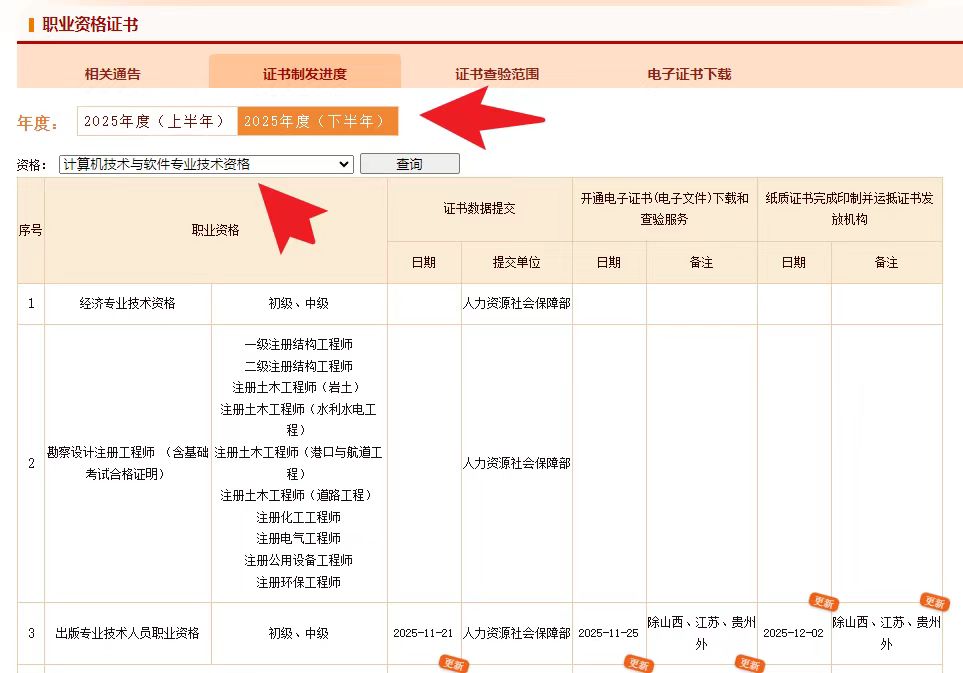This screenshot has height=673, width=963.
Task: Open the 资格 qualification dropdown list
Action: [x=206, y=164]
